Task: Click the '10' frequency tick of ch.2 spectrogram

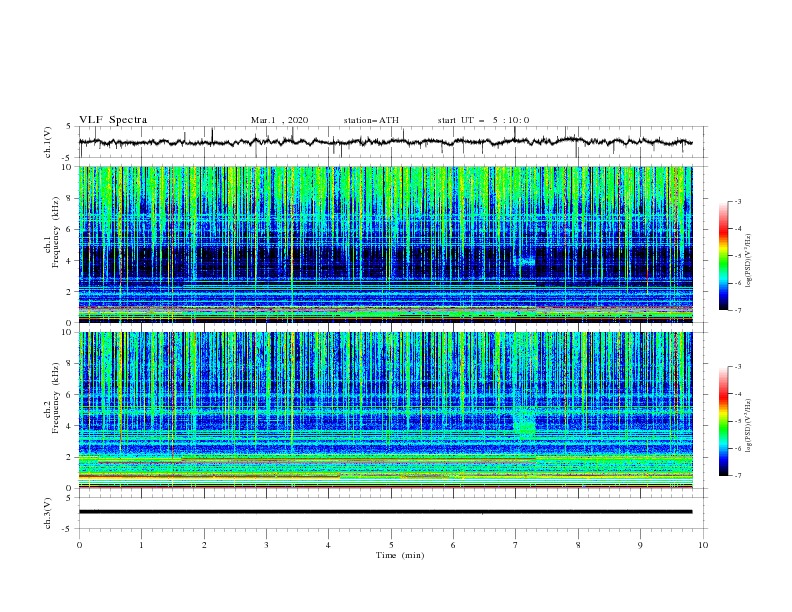Action: click(68, 332)
